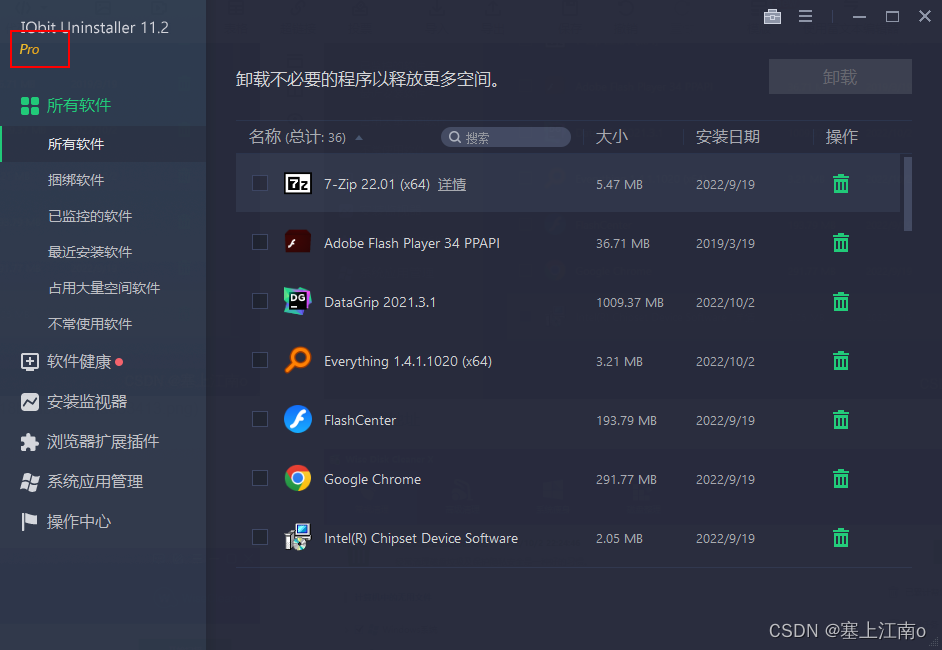Open the 详情 link for 7-Zip
Screen dimensions: 942x650
click(452, 184)
